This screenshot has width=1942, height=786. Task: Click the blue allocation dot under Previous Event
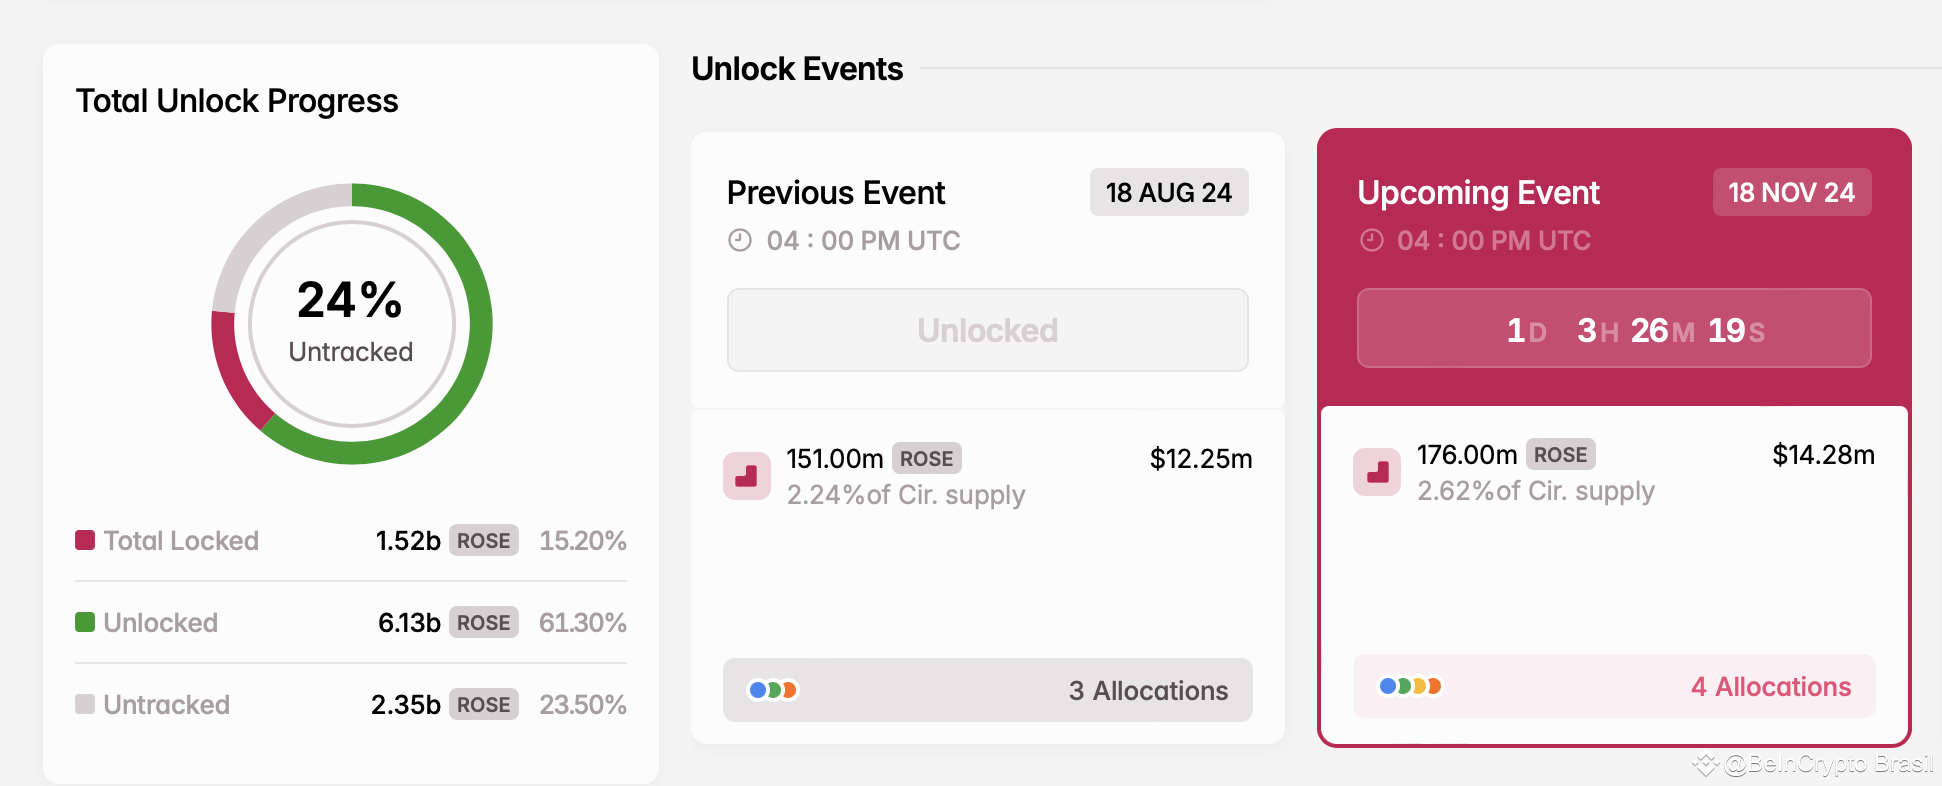pyautogui.click(x=757, y=689)
